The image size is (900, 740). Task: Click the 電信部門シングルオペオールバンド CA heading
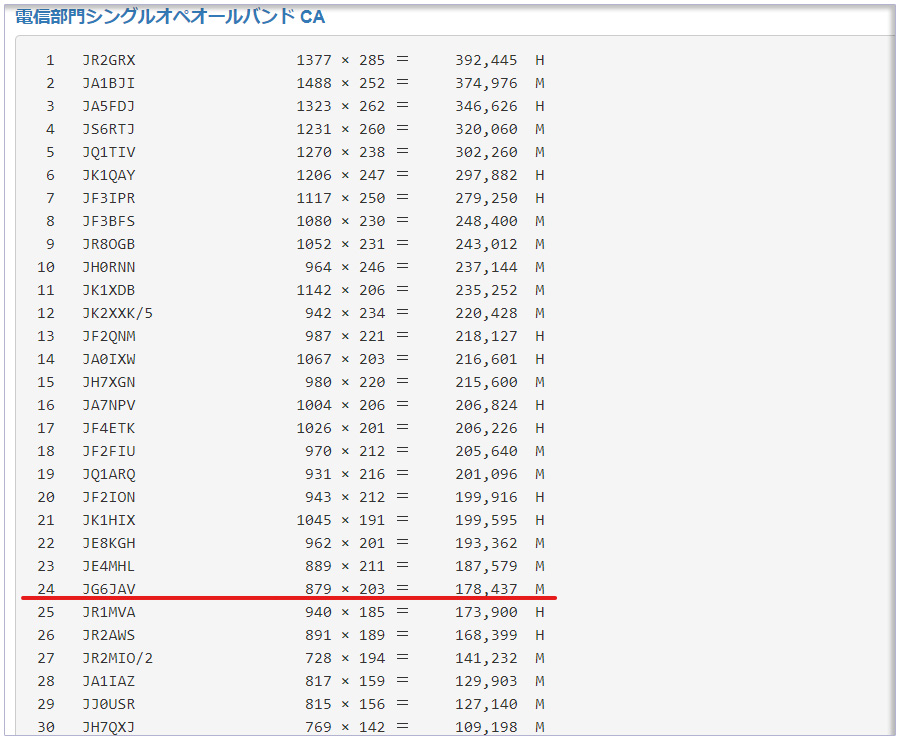tap(170, 17)
